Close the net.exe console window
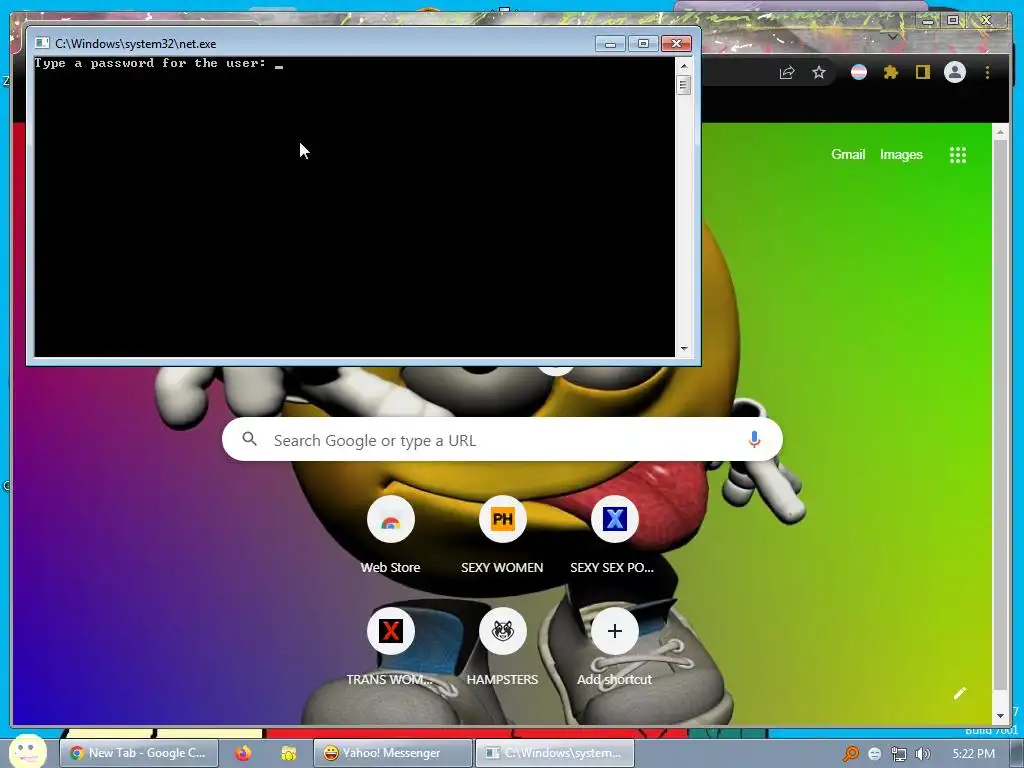Viewport: 1024px width, 768px height. click(x=676, y=44)
